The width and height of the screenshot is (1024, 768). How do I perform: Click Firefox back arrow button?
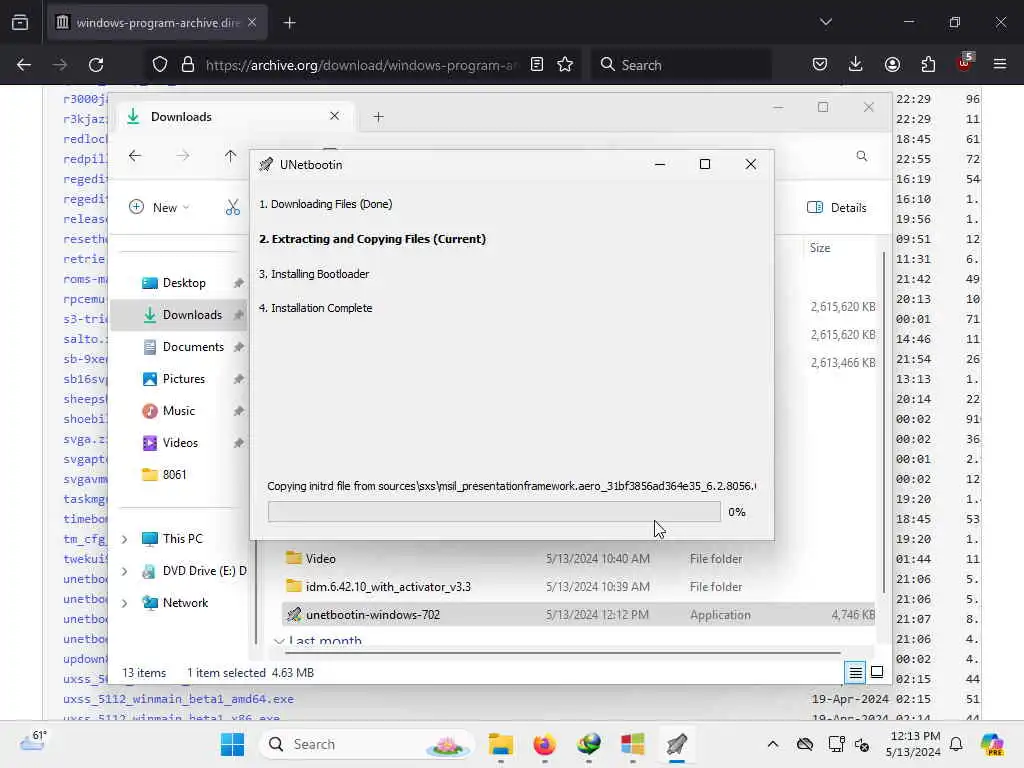24,65
